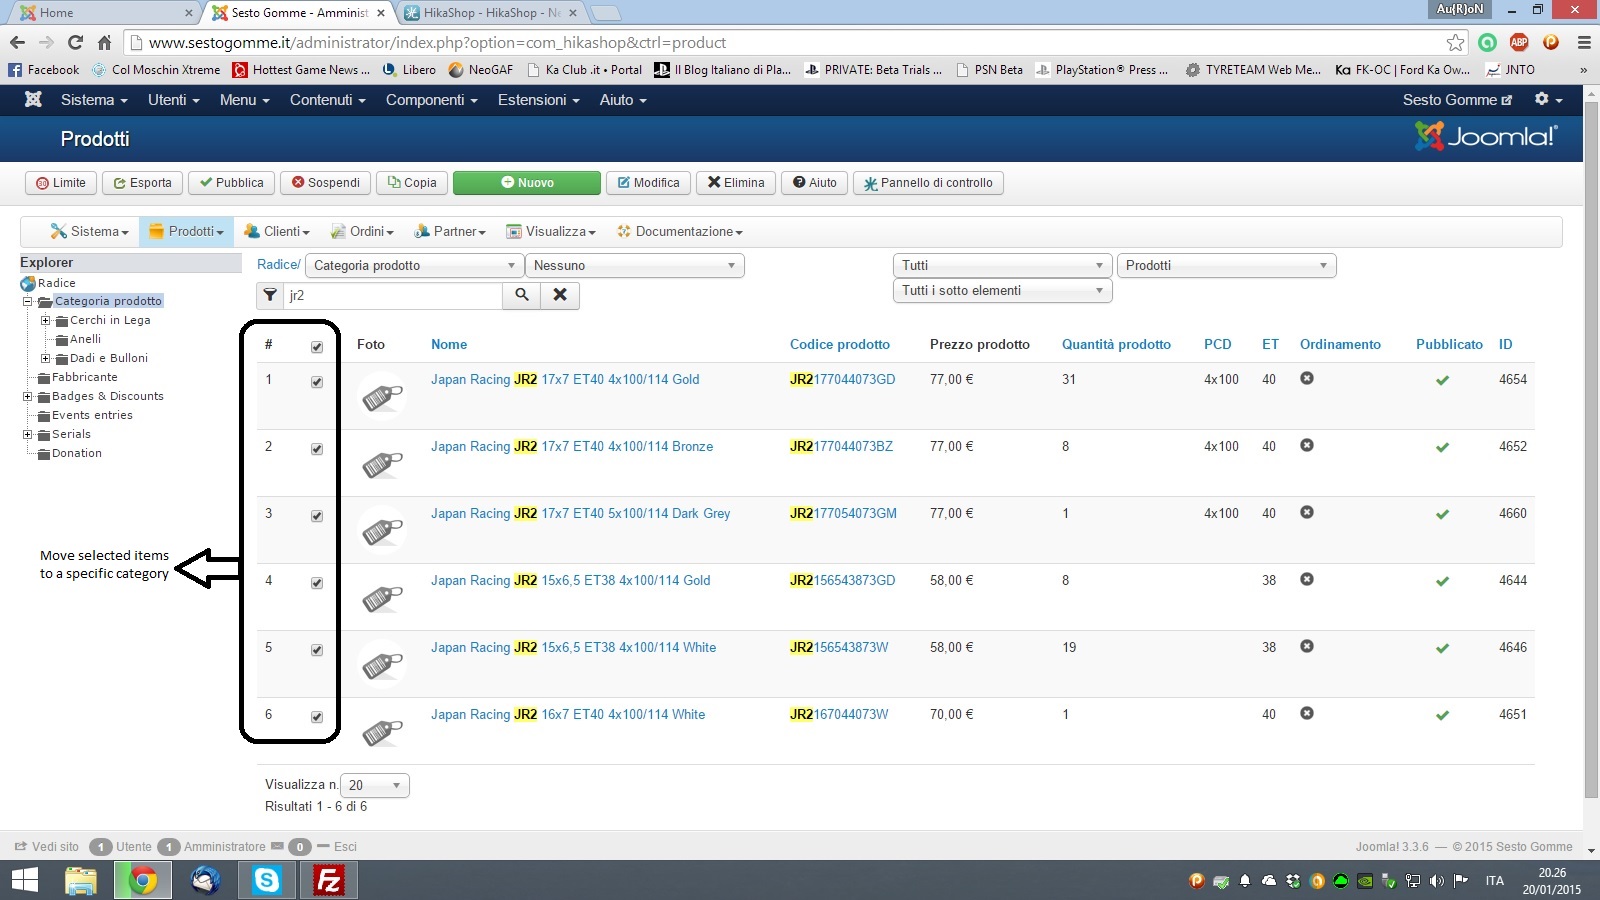
Task: Open the Chrome hamburger menu
Action: (1584, 42)
